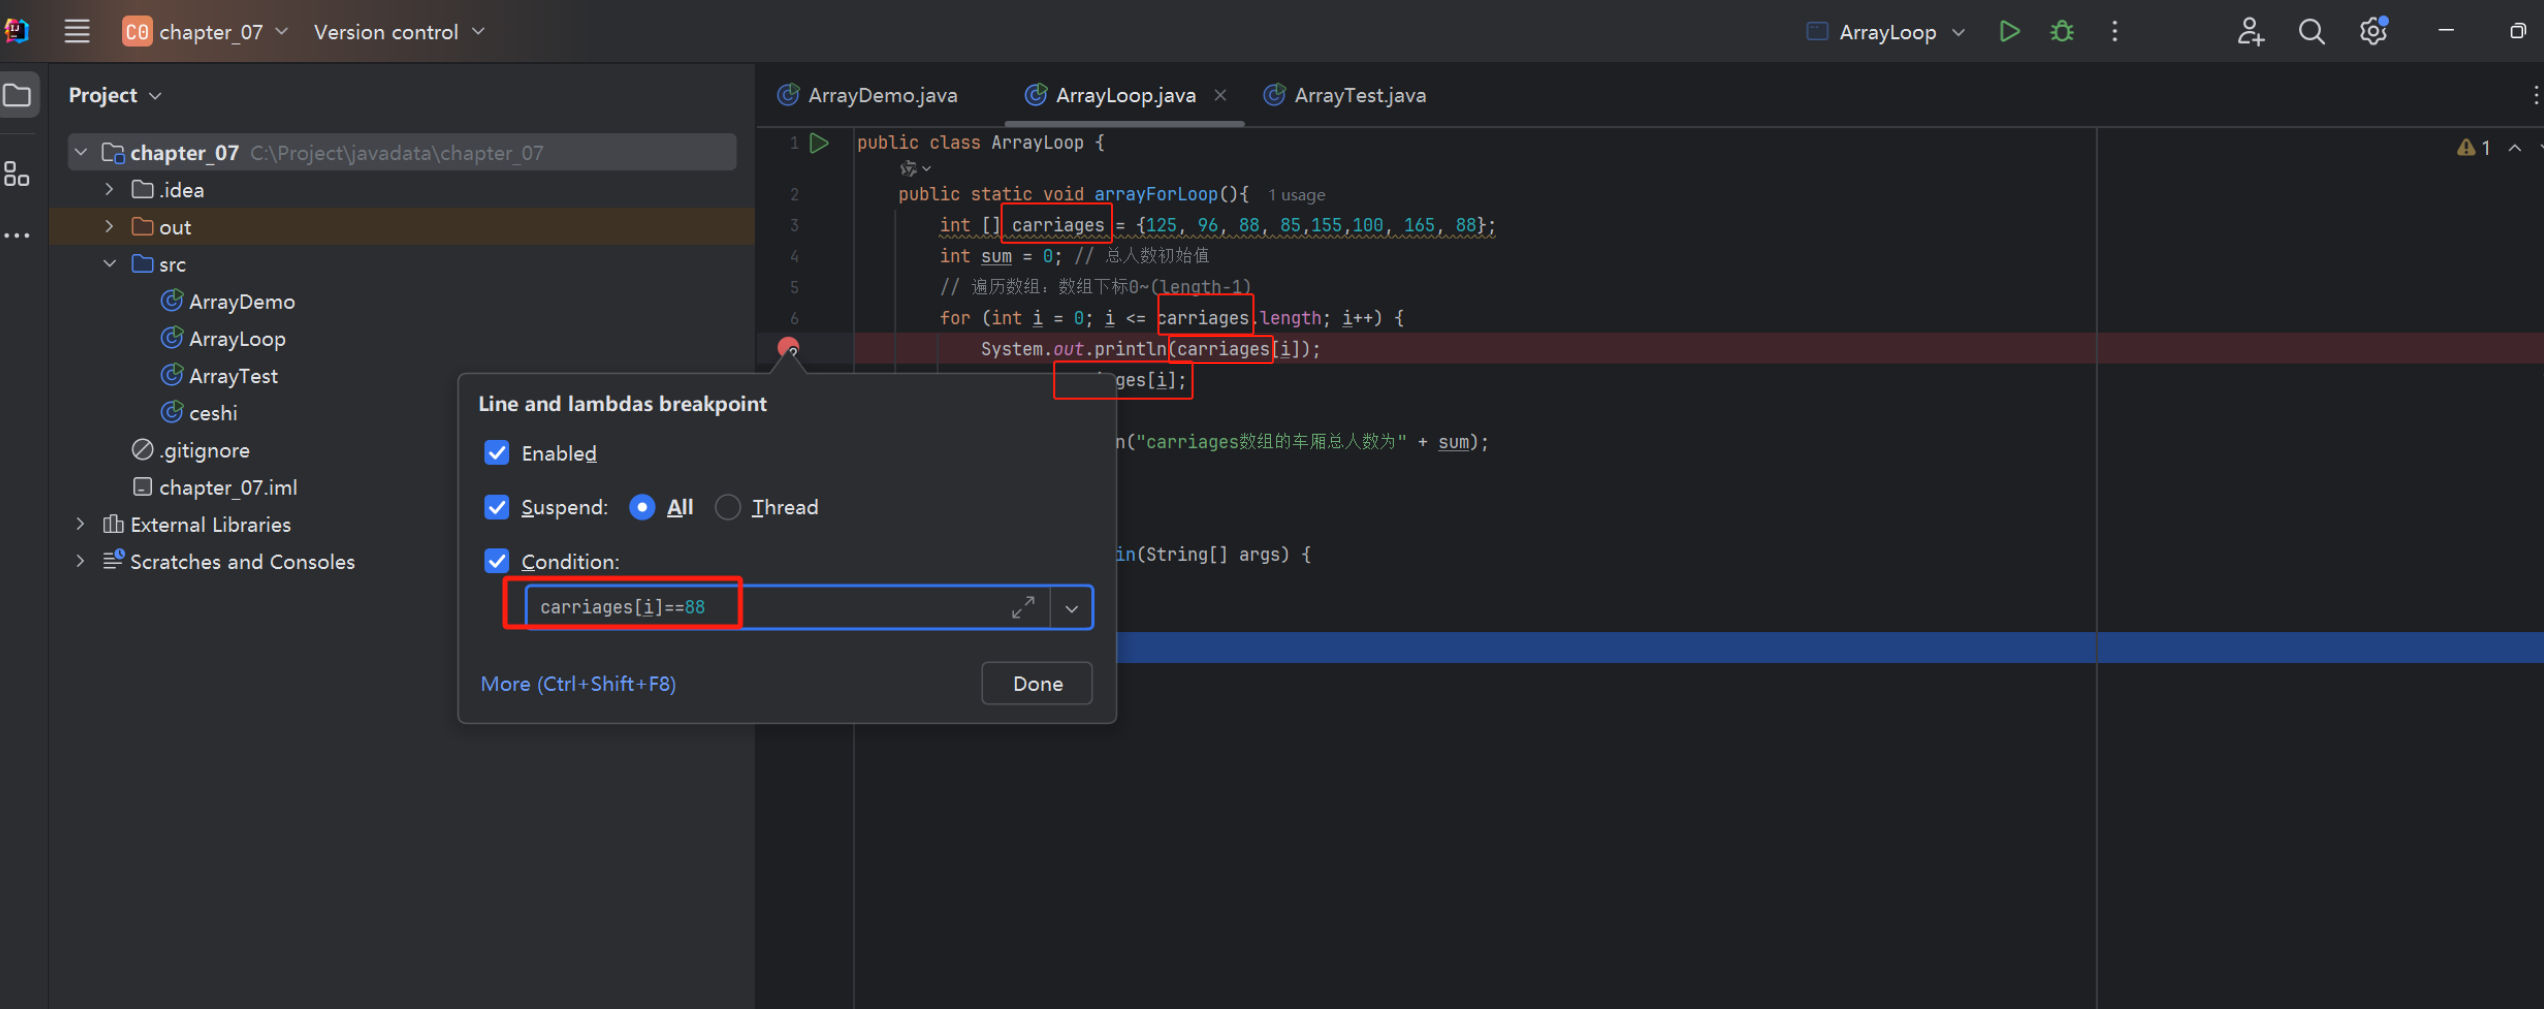Screen dimensions: 2544x1009
Task: Switch to ArrayTest.java tab
Action: (1347, 95)
